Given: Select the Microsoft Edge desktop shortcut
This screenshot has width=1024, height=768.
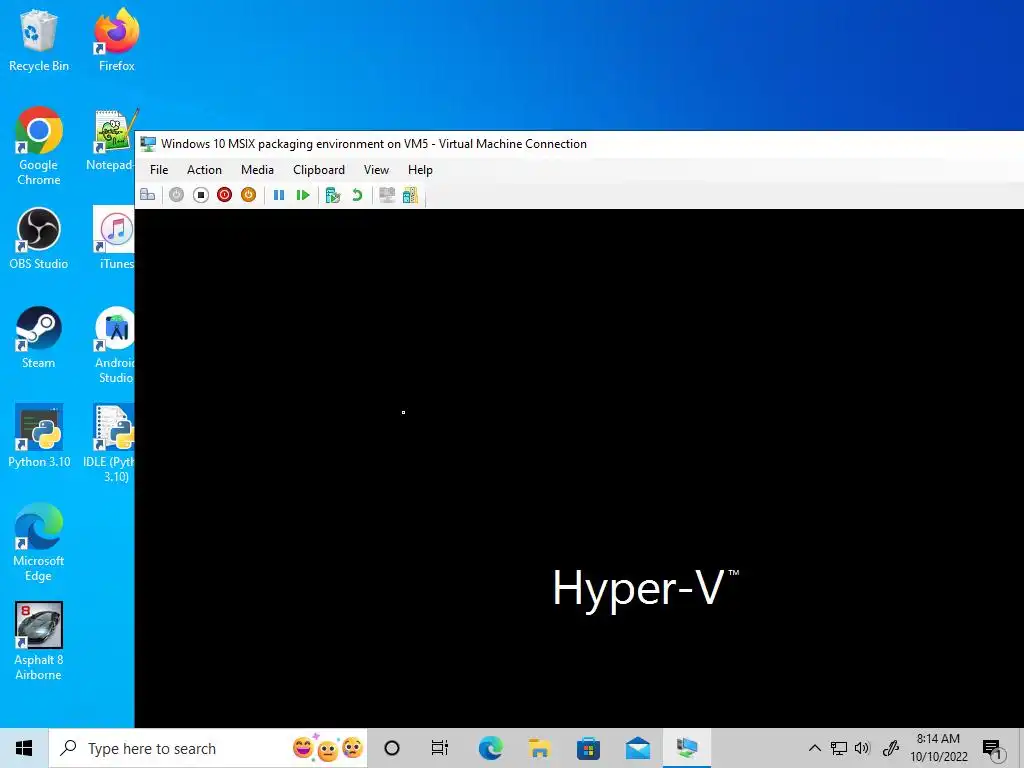Looking at the screenshot, I should (x=39, y=542).
